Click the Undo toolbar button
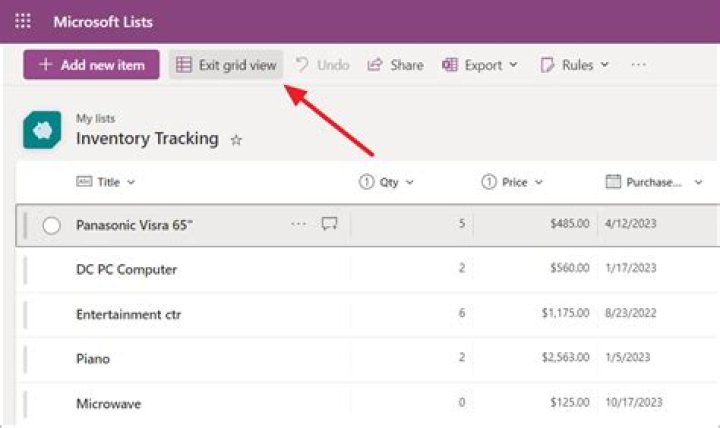 (x=322, y=65)
